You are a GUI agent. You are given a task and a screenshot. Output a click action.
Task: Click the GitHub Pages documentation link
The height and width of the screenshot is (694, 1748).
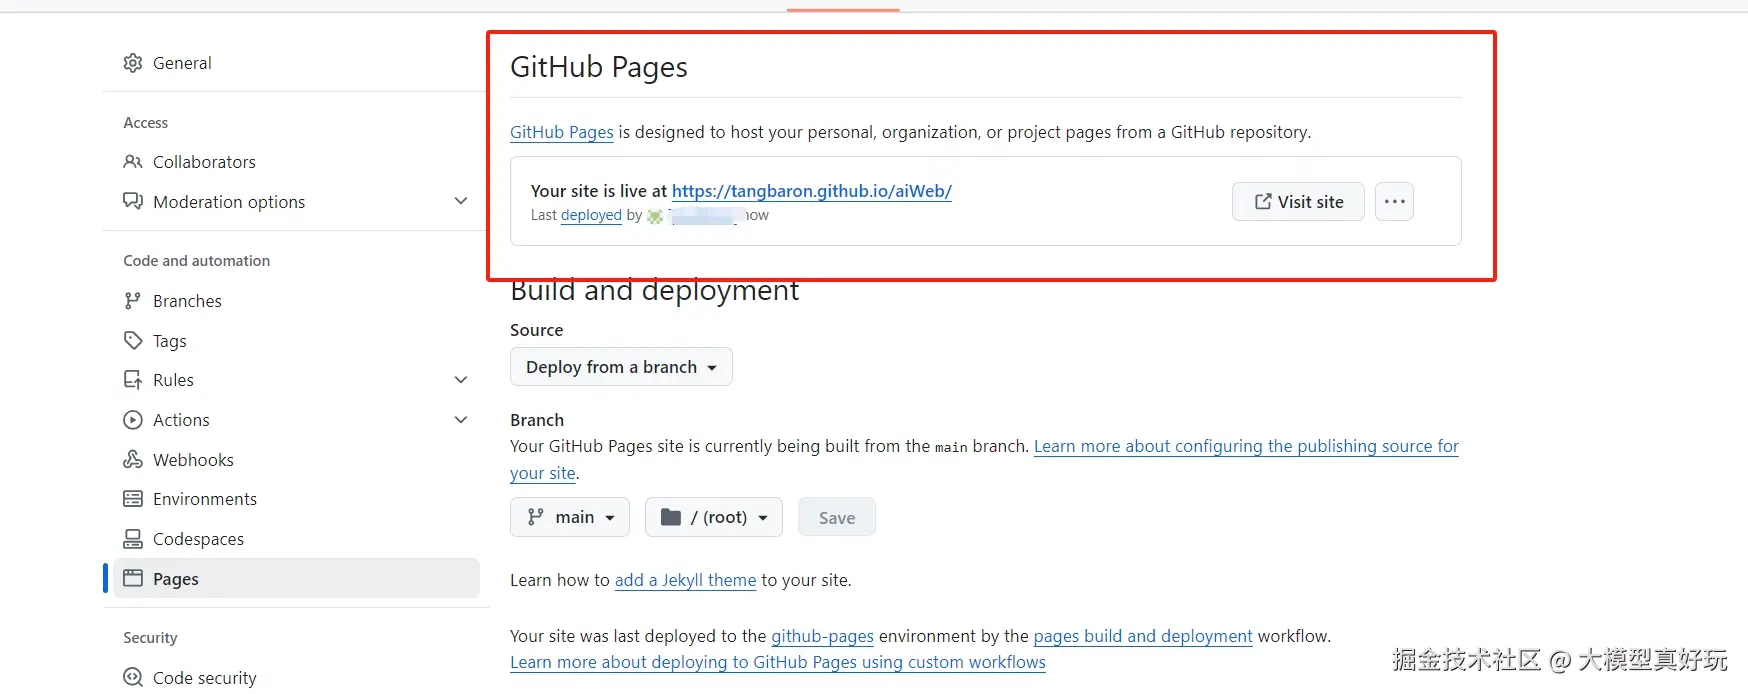(x=562, y=132)
